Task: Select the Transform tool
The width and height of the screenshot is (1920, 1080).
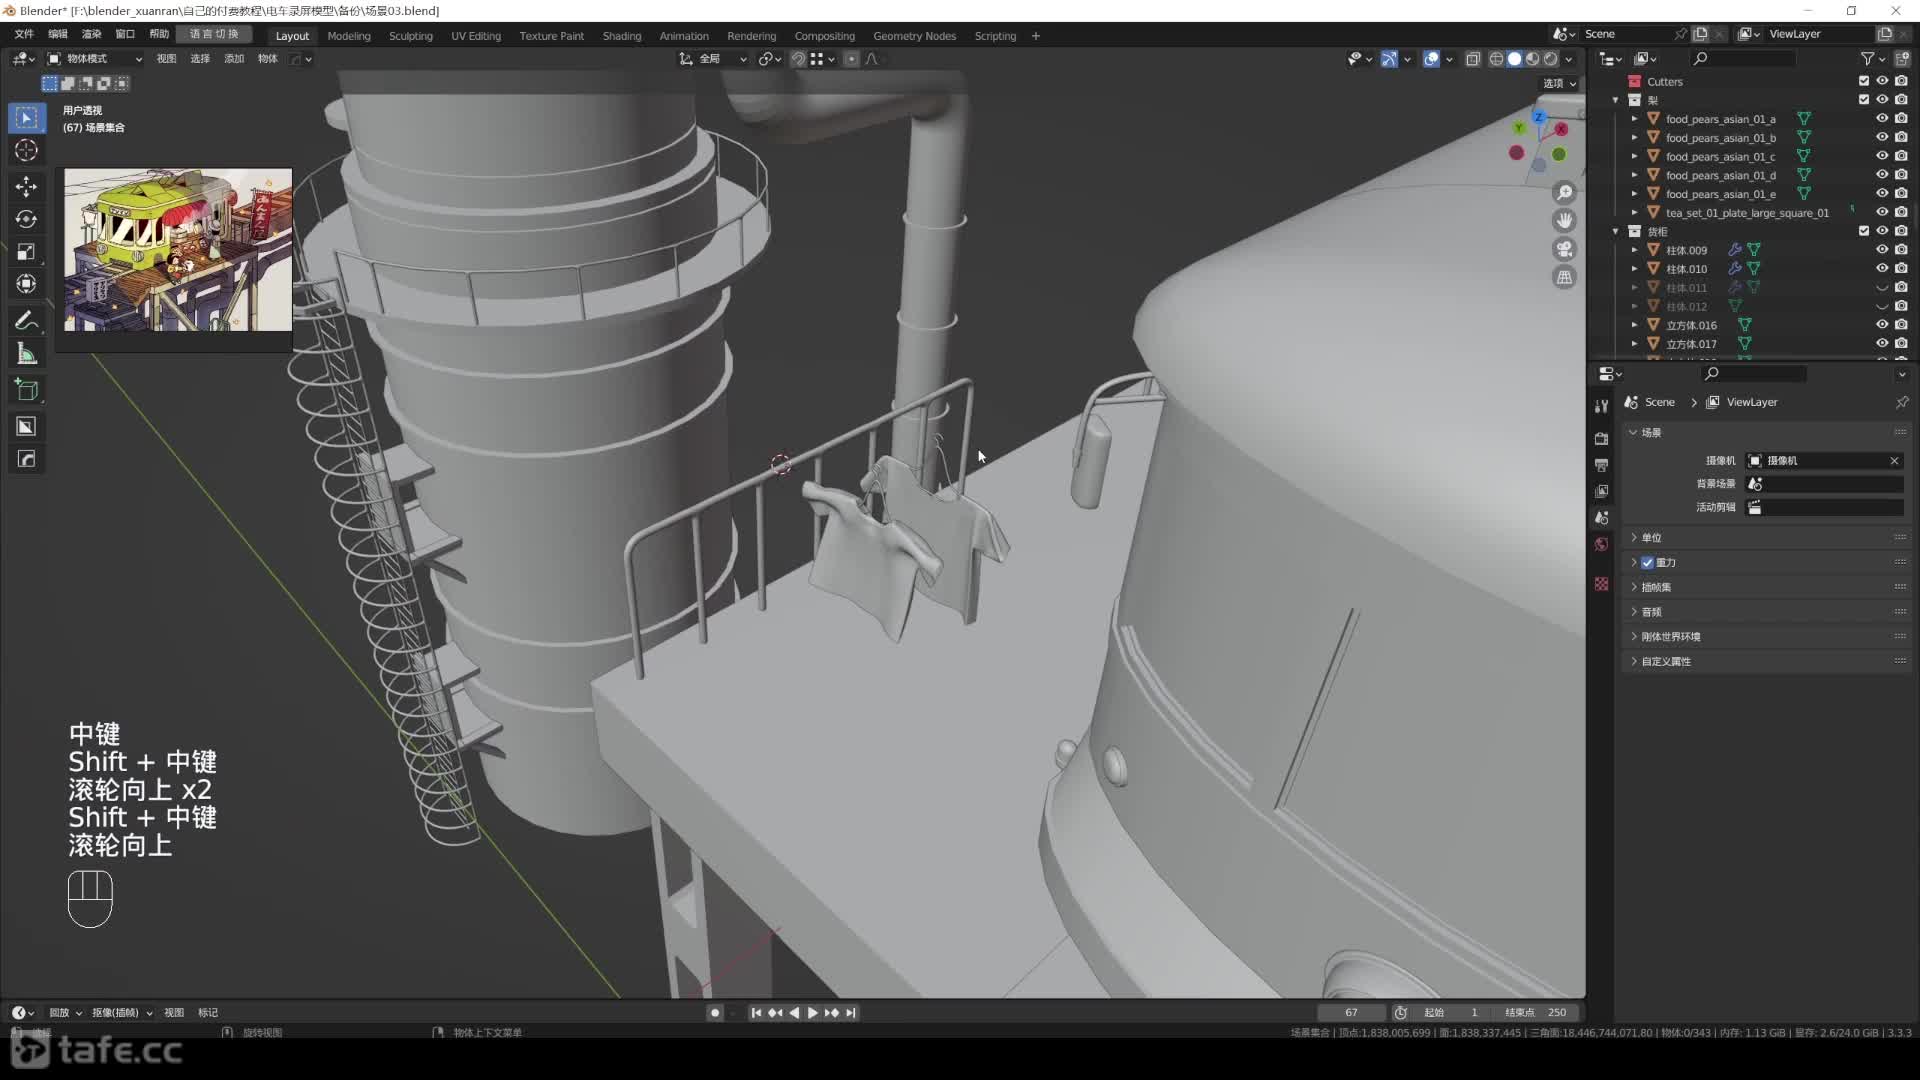Action: [27, 284]
